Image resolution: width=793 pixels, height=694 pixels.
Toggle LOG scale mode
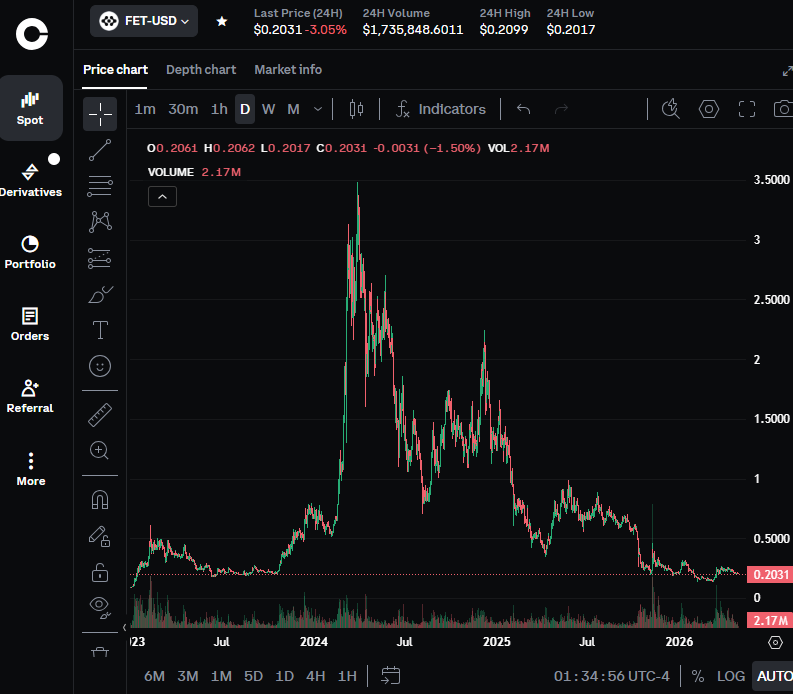click(731, 676)
